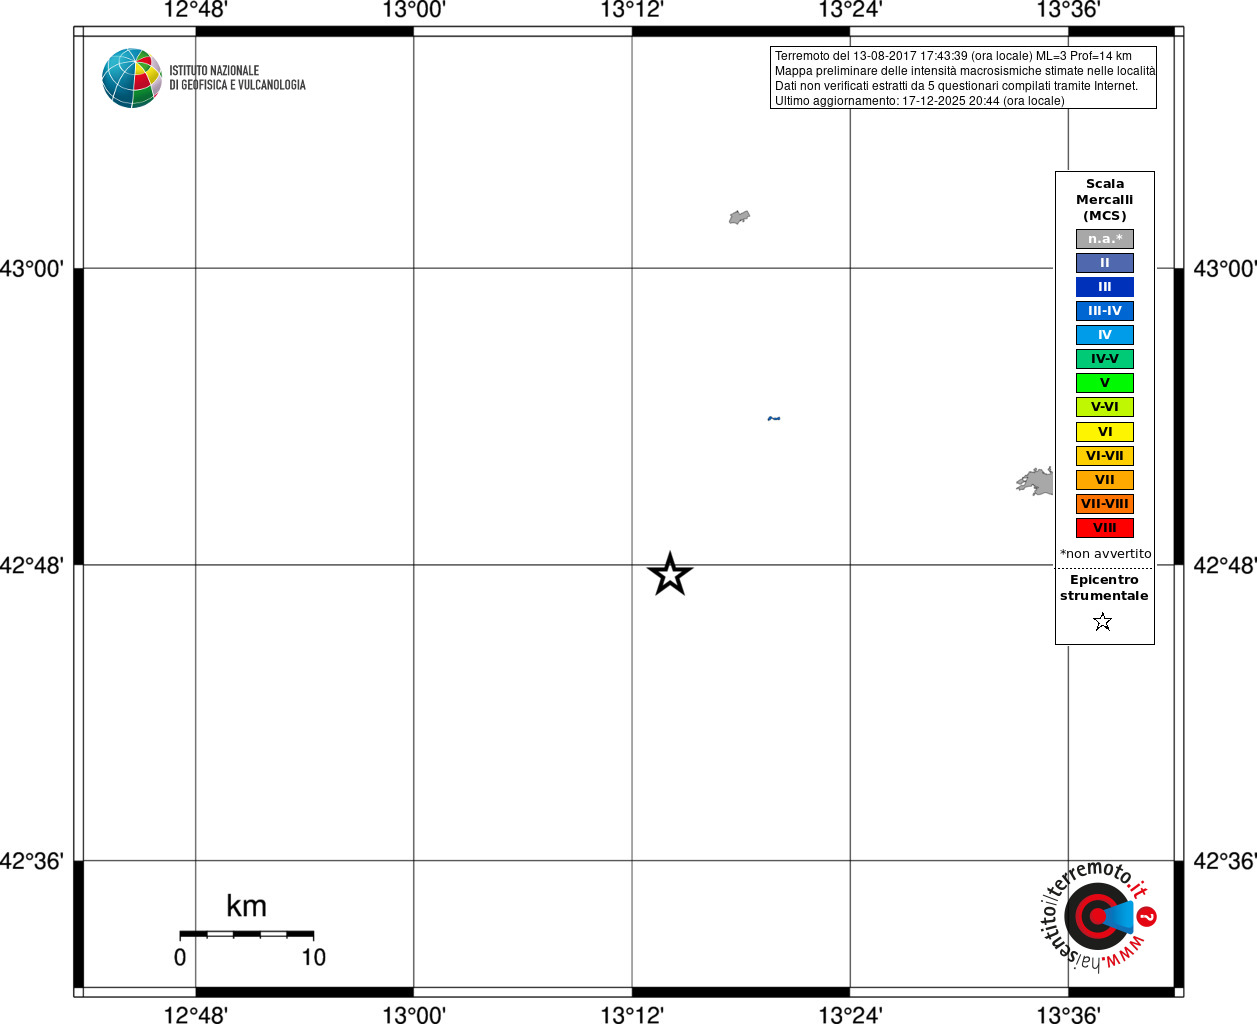Select the V bright green swatch

[1105, 383]
